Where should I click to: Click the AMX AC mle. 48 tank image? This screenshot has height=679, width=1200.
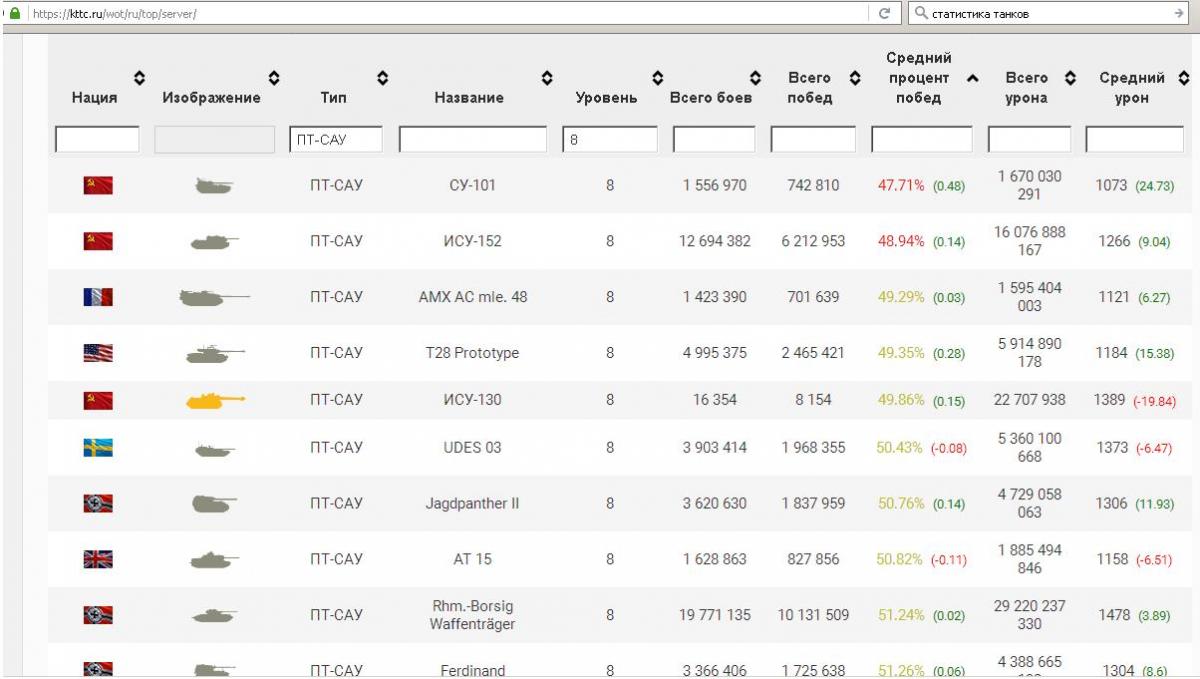(214, 297)
